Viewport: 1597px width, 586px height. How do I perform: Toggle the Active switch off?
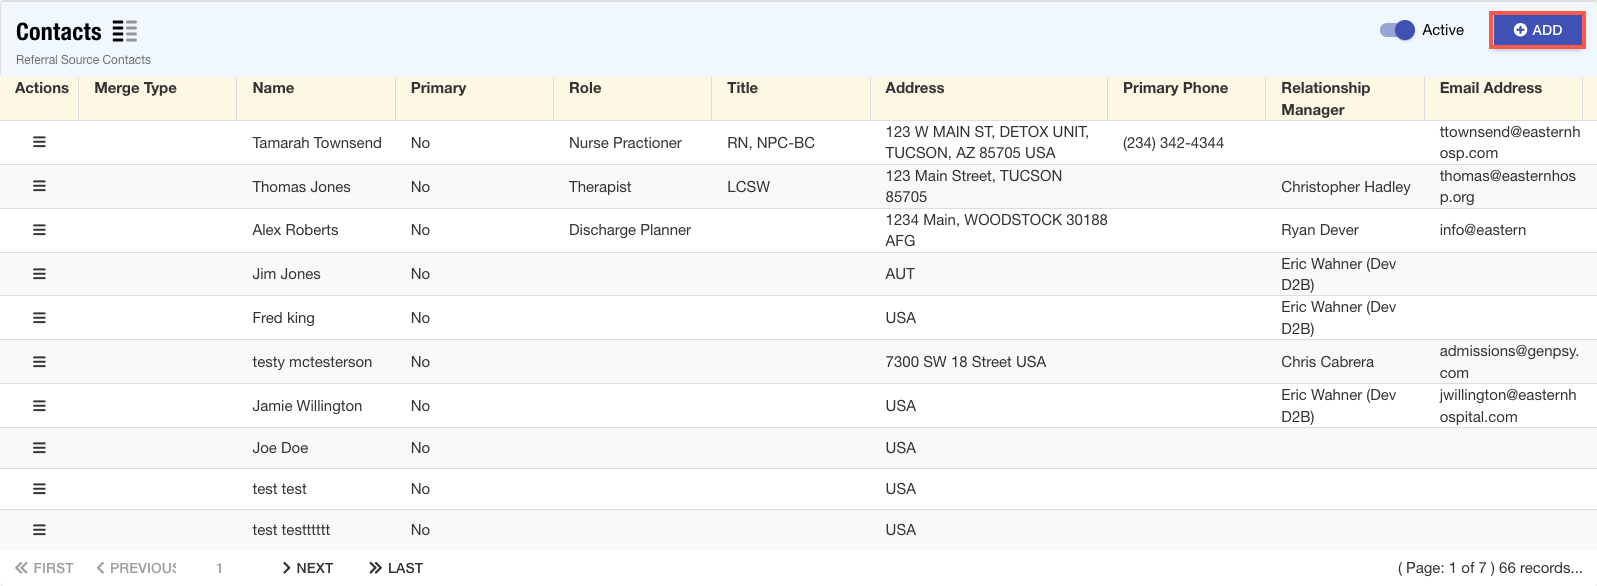(x=1397, y=30)
